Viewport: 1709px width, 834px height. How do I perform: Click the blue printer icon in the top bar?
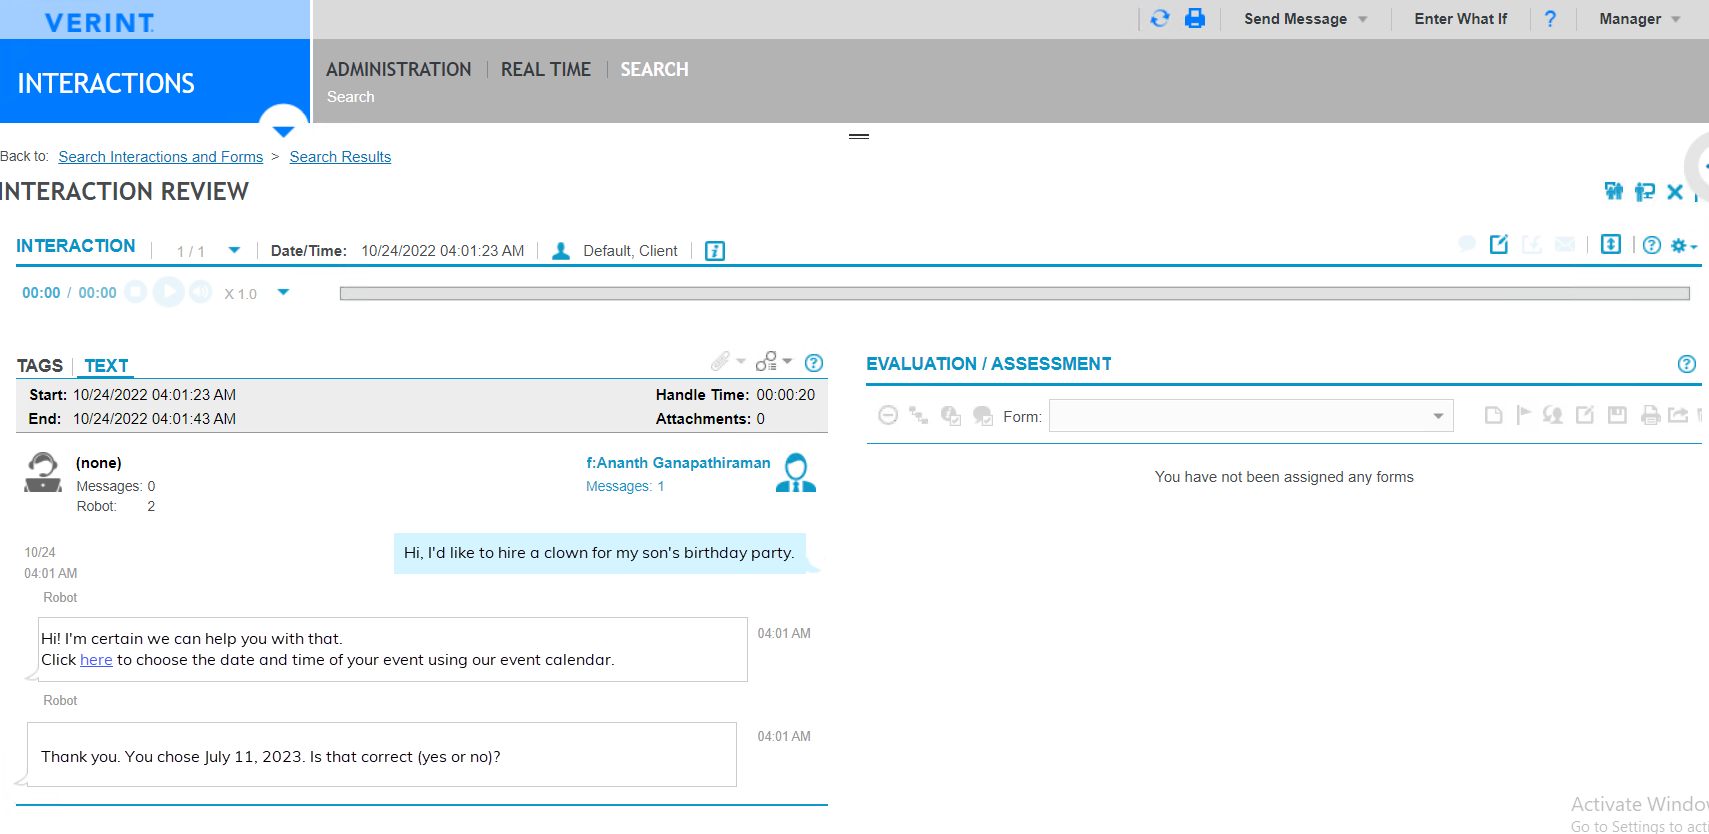pyautogui.click(x=1194, y=18)
